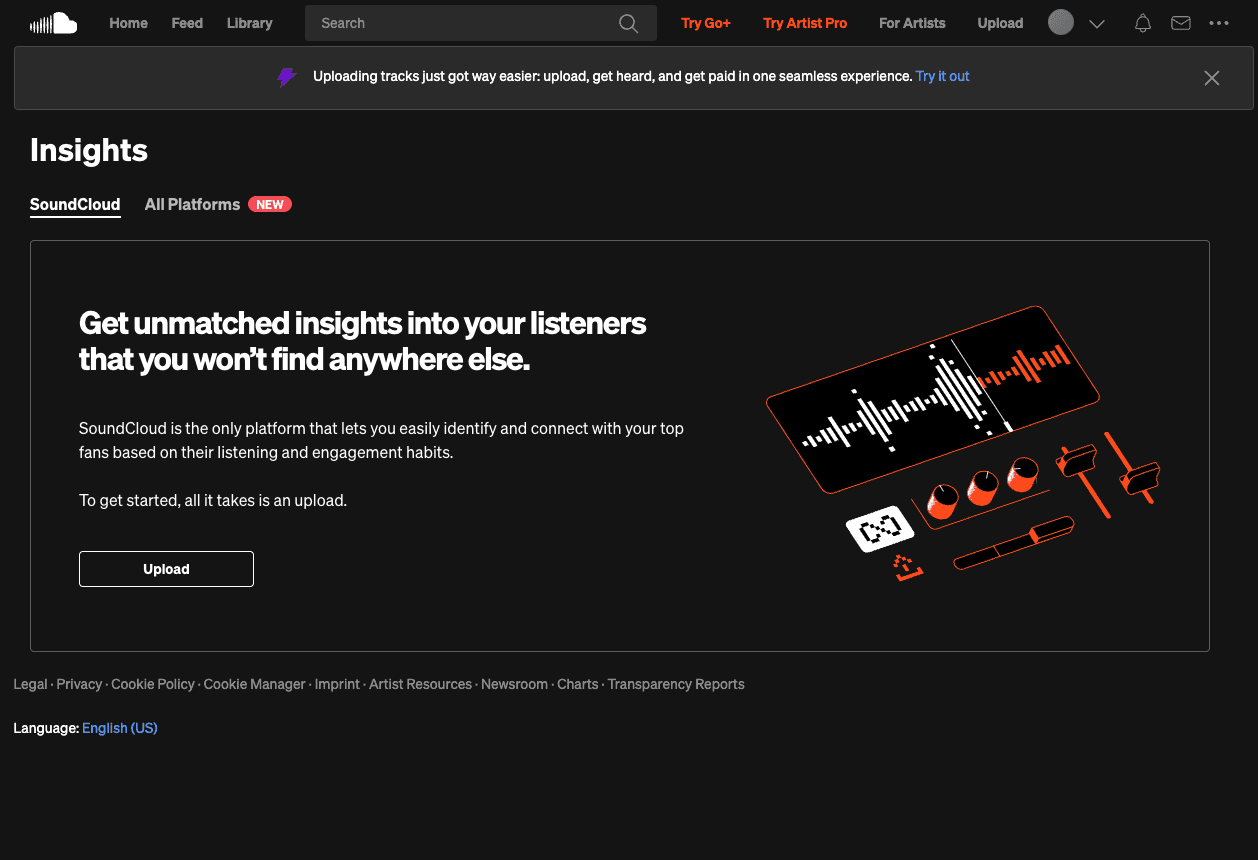
Task: Open the Imprint link
Action: point(337,684)
